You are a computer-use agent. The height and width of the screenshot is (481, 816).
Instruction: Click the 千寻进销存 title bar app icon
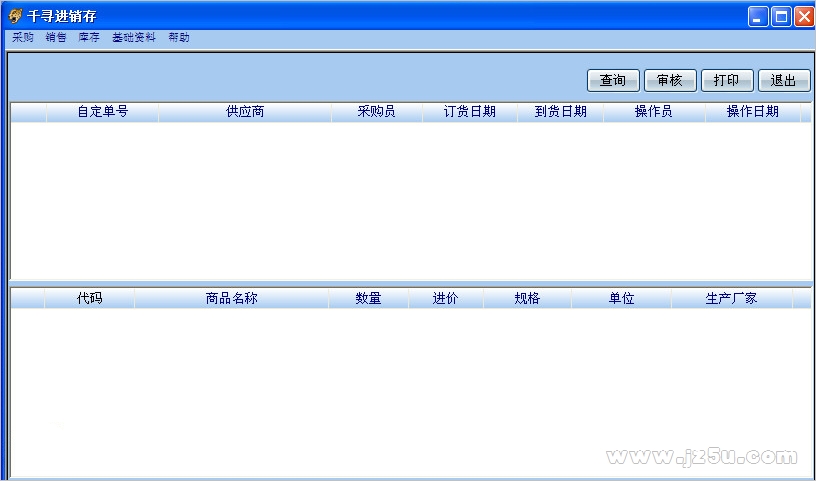[16, 16]
